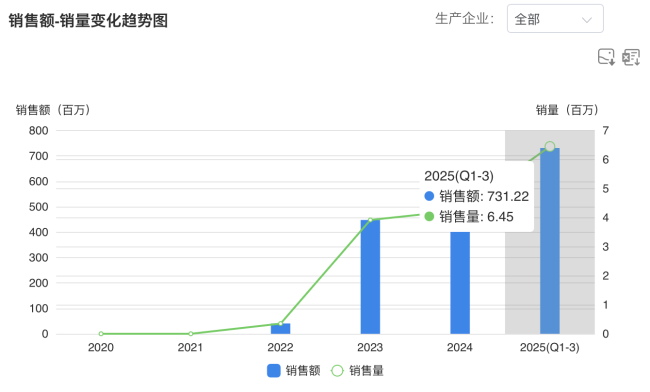The height and width of the screenshot is (392, 650).
Task: Click the 2025(Q1-3) line data point
Action: (550, 146)
